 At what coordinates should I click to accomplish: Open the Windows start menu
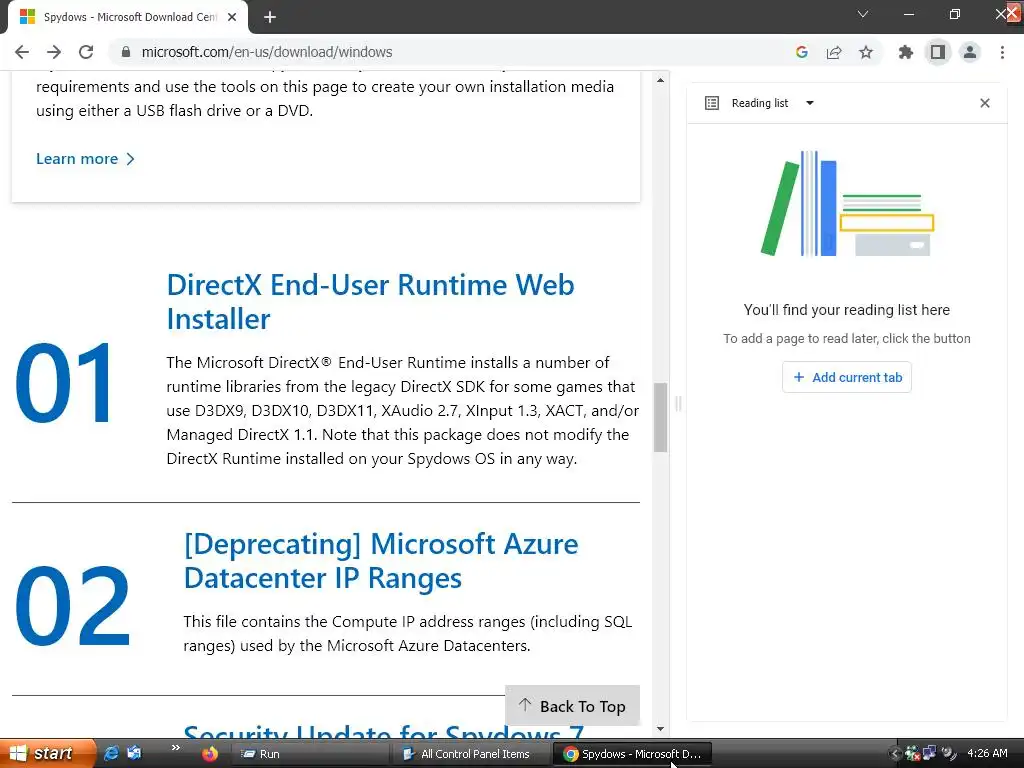pos(46,754)
